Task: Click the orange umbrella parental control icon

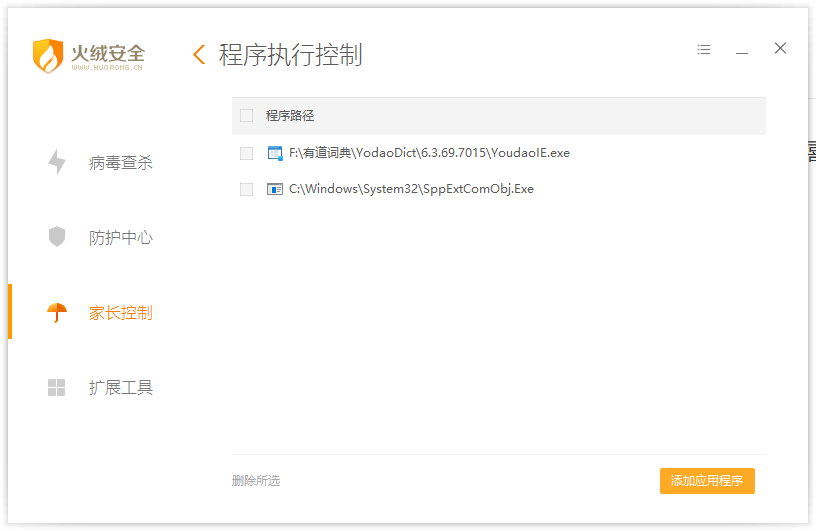Action: point(57,313)
